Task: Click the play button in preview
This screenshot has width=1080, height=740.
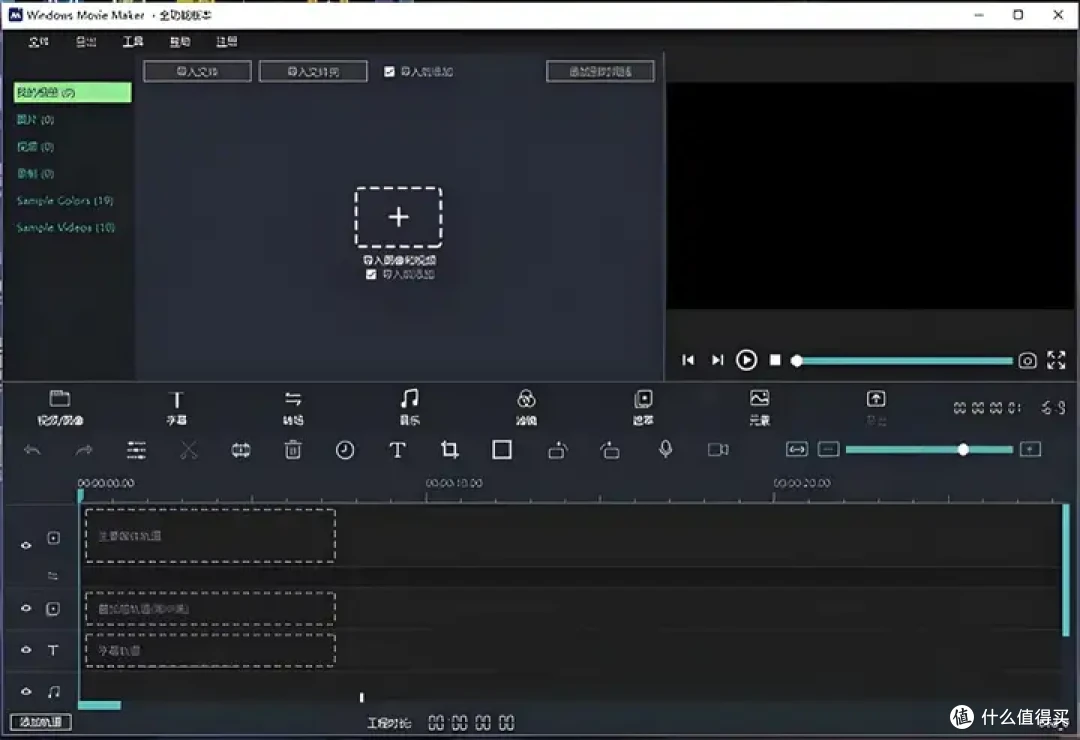Action: coord(746,360)
